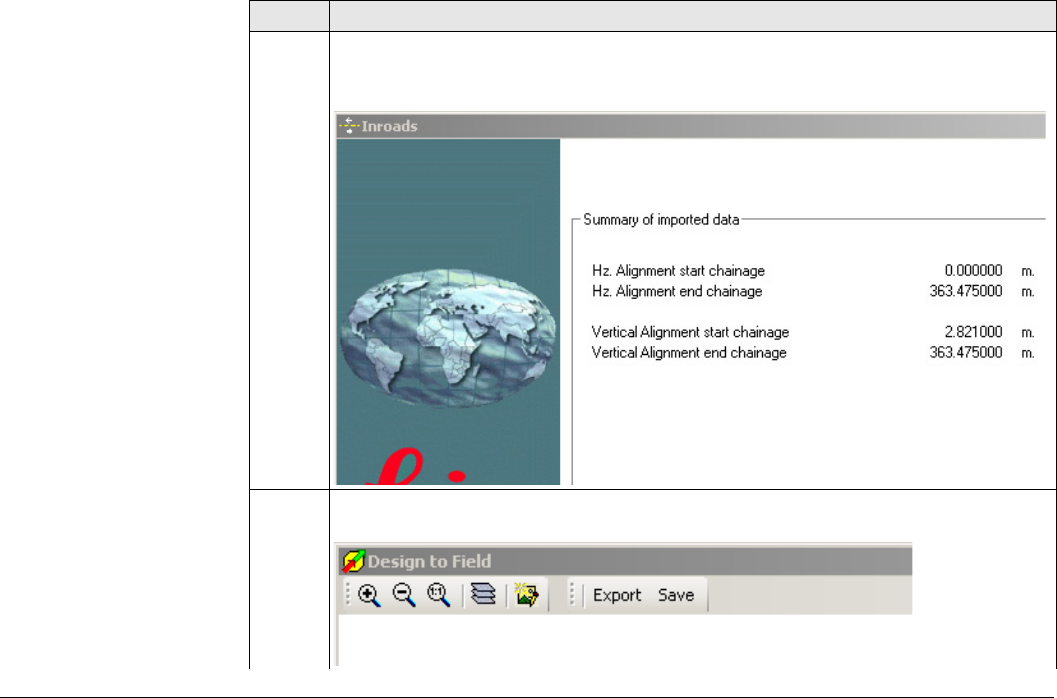Click the Zoom In magnifier icon
This screenshot has height=698, width=1057.
pos(369,595)
